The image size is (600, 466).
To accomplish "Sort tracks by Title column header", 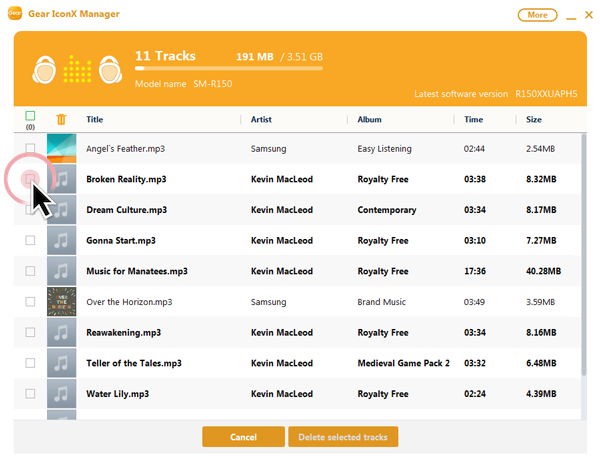I will point(95,119).
